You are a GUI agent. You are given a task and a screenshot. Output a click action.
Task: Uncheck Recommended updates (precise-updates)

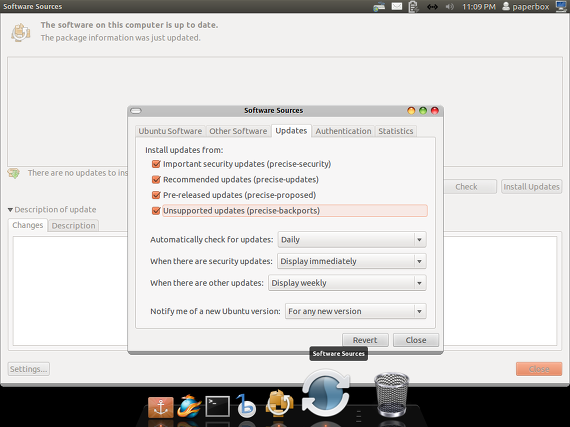click(156, 180)
